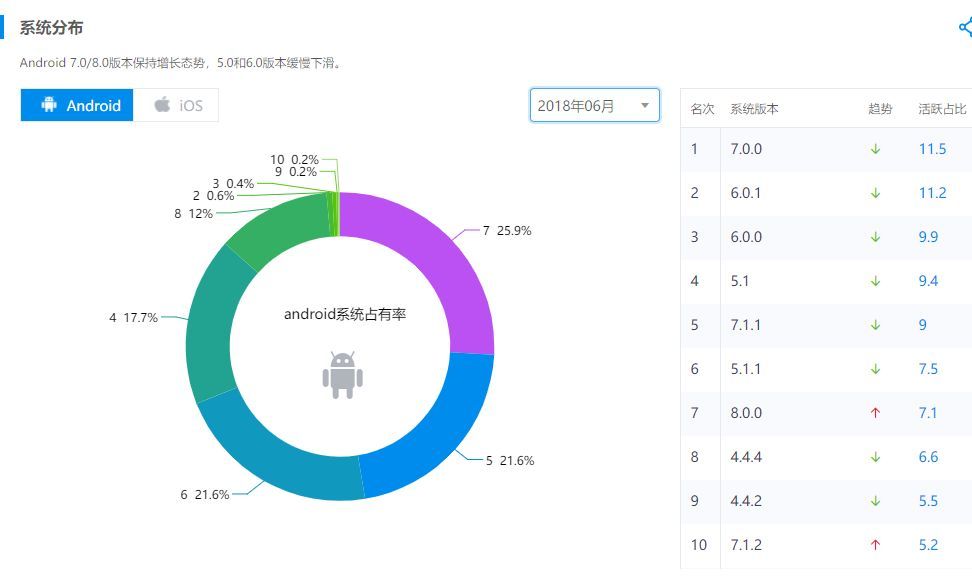Click the 6.6 active share value

pos(928,457)
